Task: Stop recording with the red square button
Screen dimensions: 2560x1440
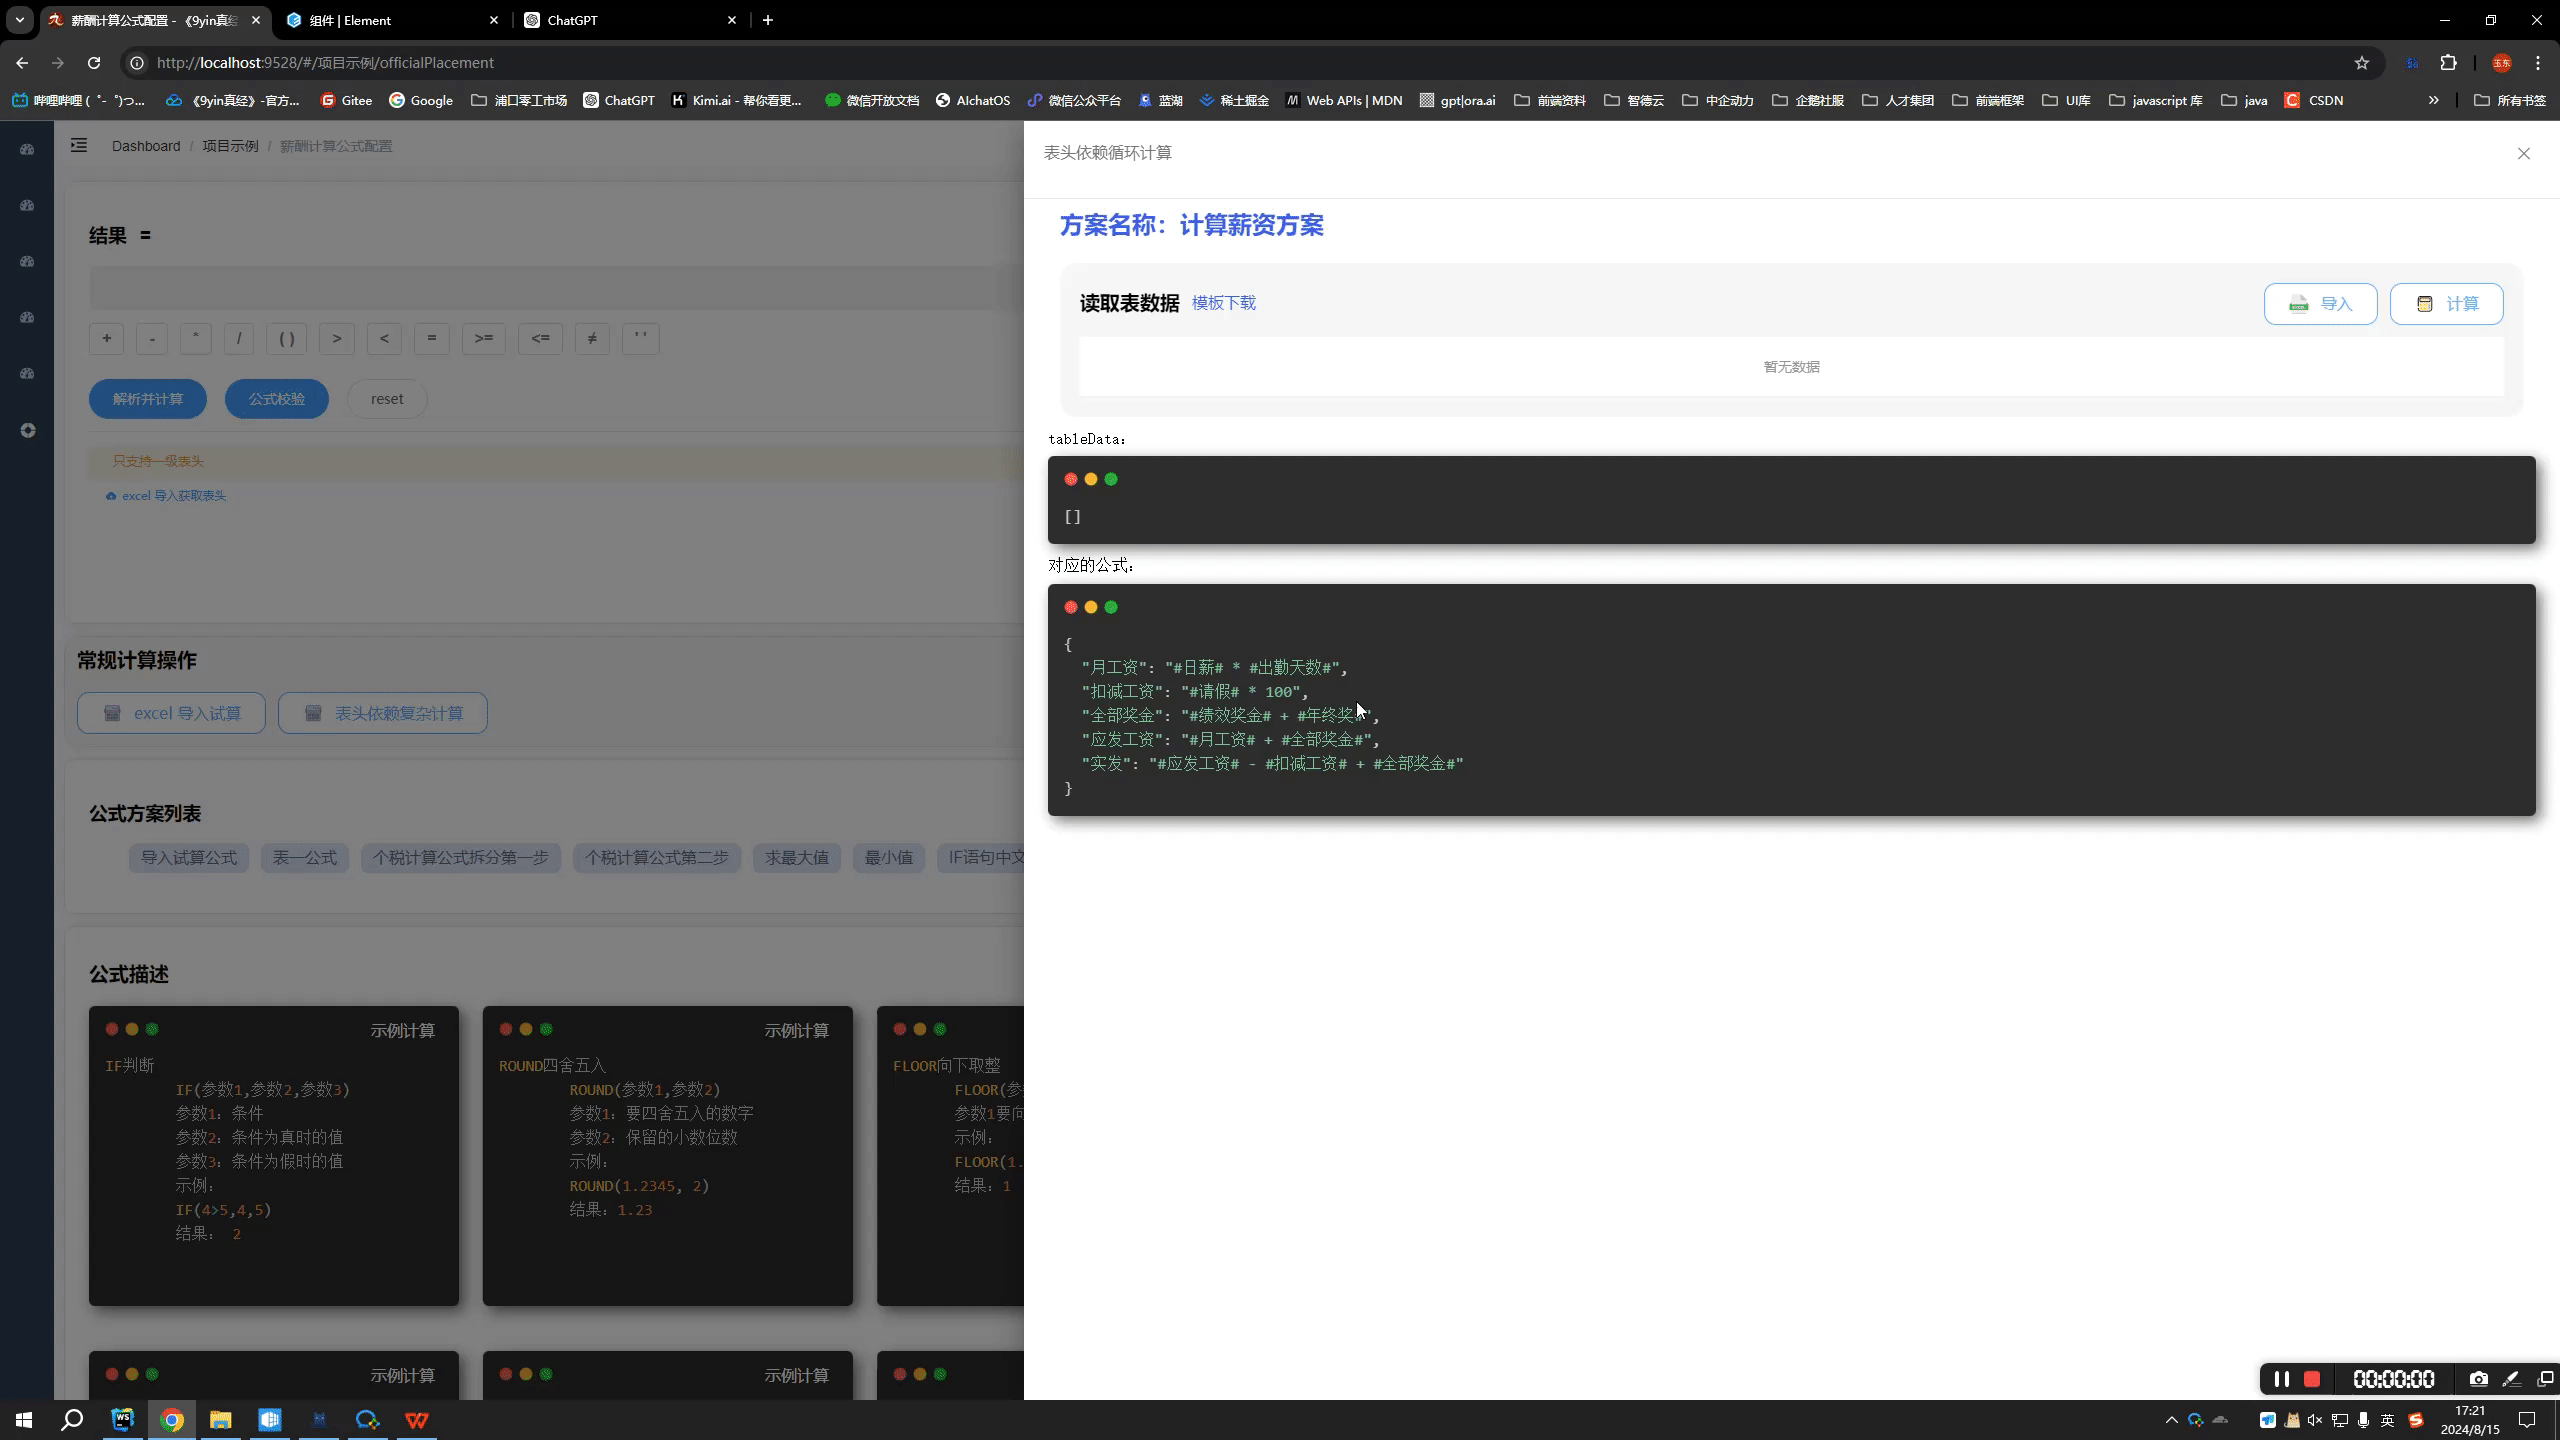Action: (x=2312, y=1379)
